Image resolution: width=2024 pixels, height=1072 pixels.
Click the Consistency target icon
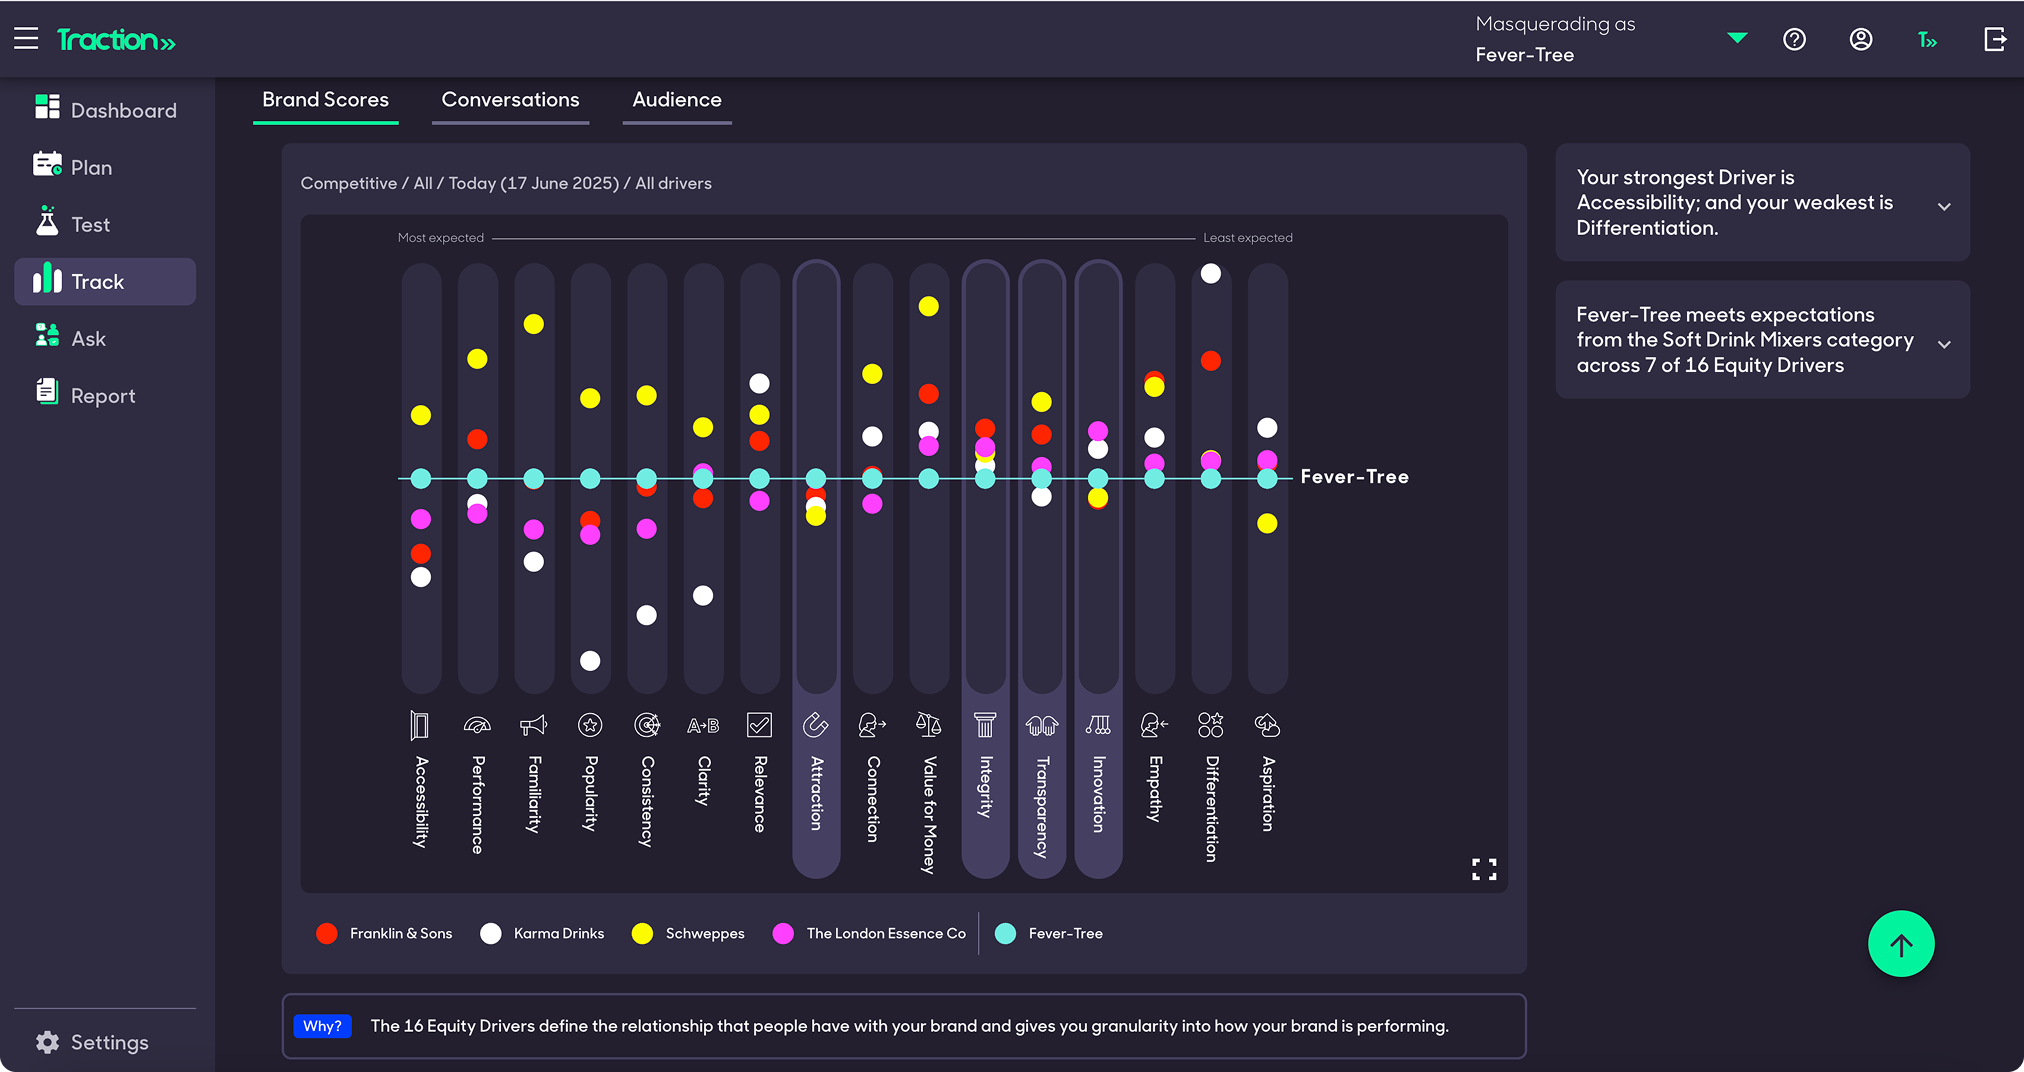tap(647, 725)
